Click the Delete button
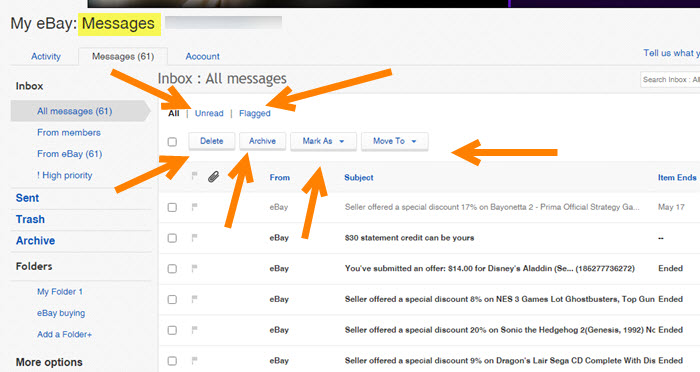 click(212, 141)
